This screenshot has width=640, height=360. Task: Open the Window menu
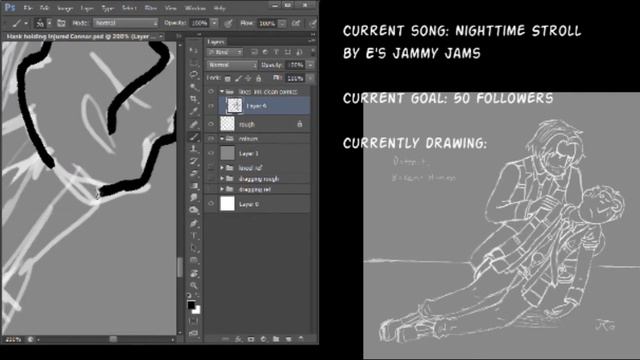tap(196, 8)
